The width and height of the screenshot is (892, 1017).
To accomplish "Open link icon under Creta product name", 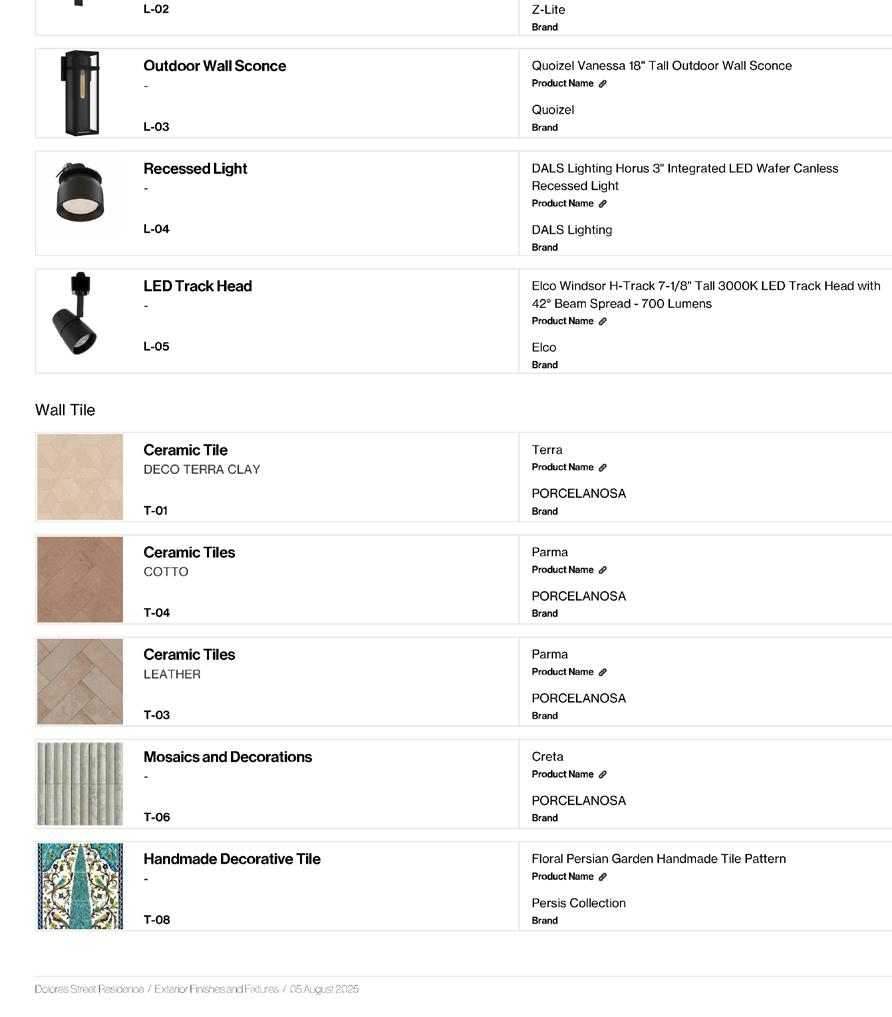I will (602, 775).
